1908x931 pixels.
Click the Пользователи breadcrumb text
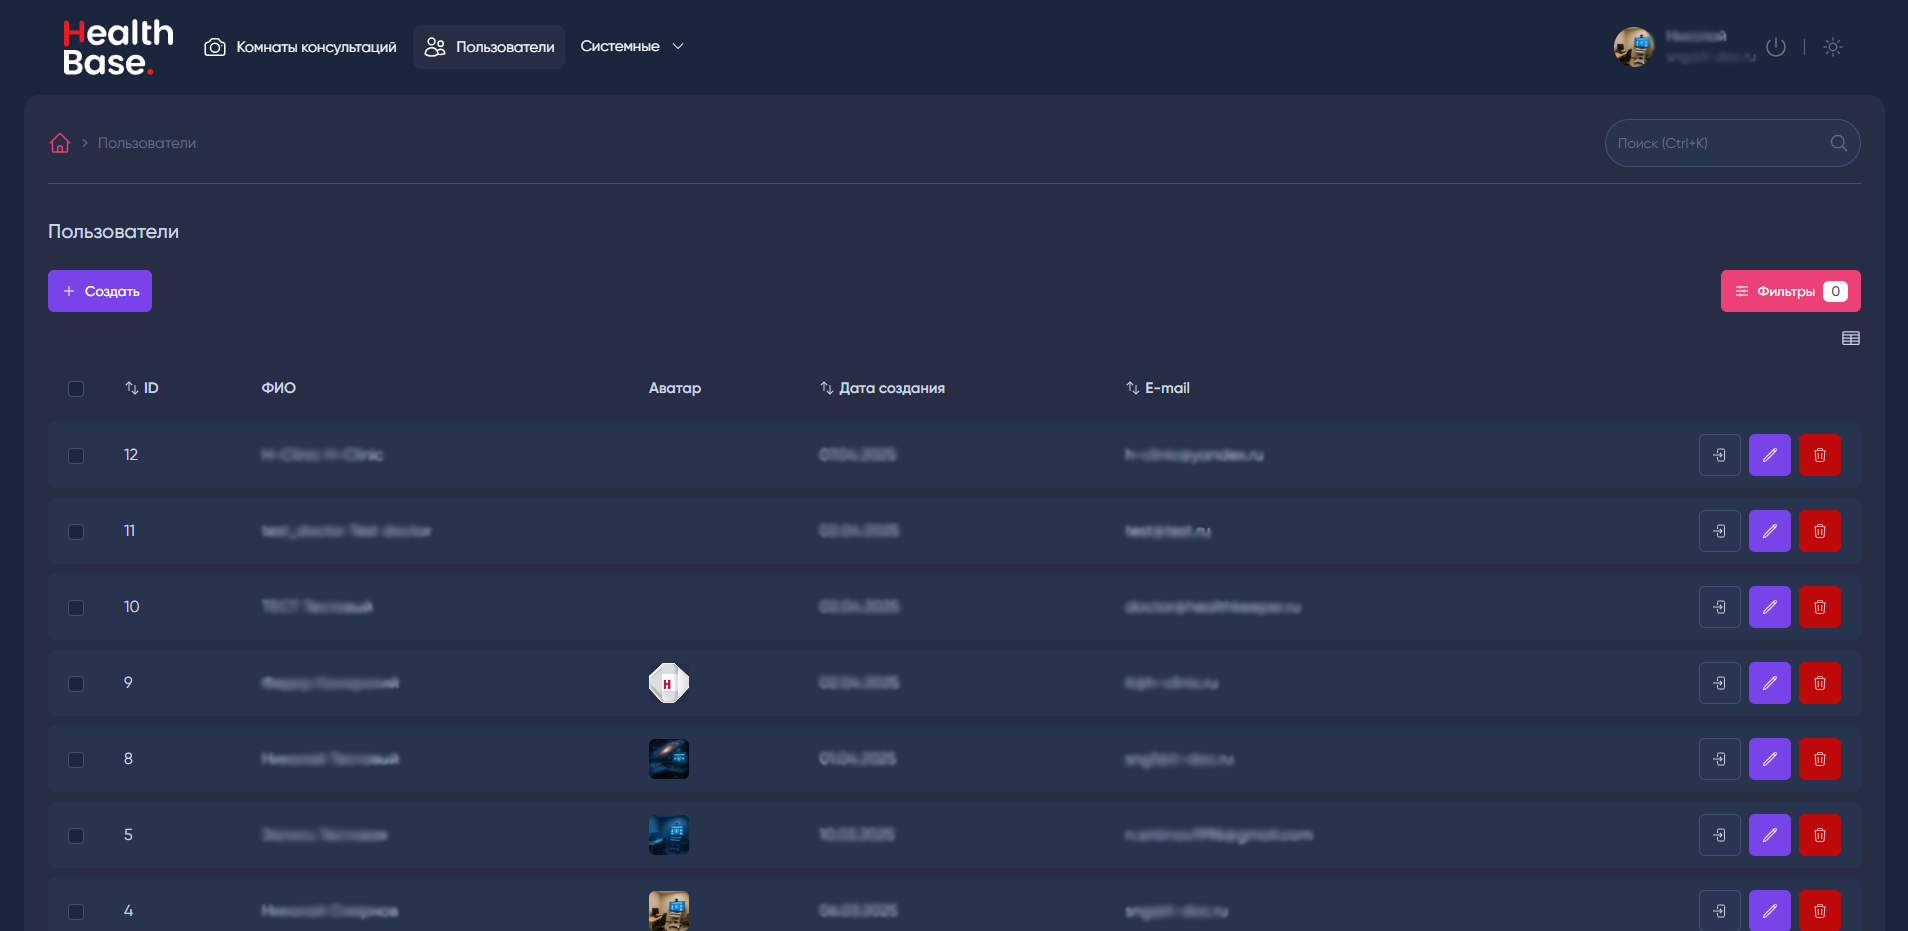(147, 143)
